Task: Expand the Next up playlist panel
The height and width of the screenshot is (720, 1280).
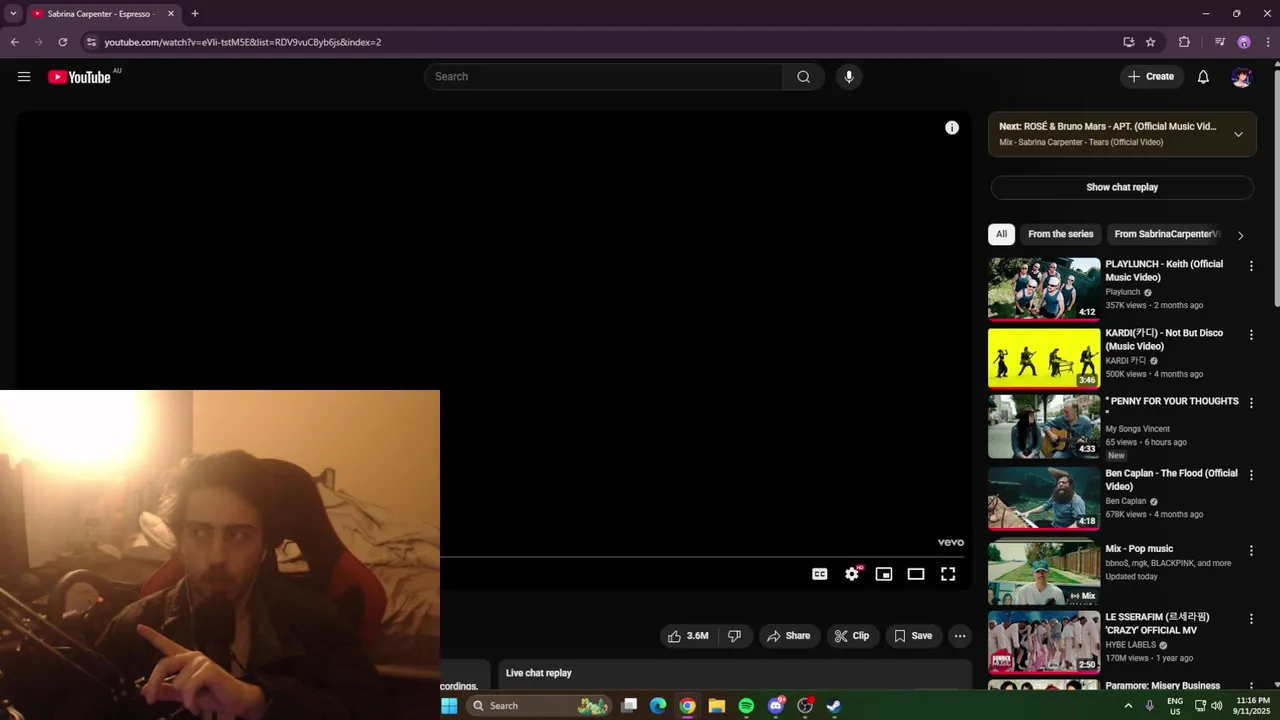Action: (1238, 134)
